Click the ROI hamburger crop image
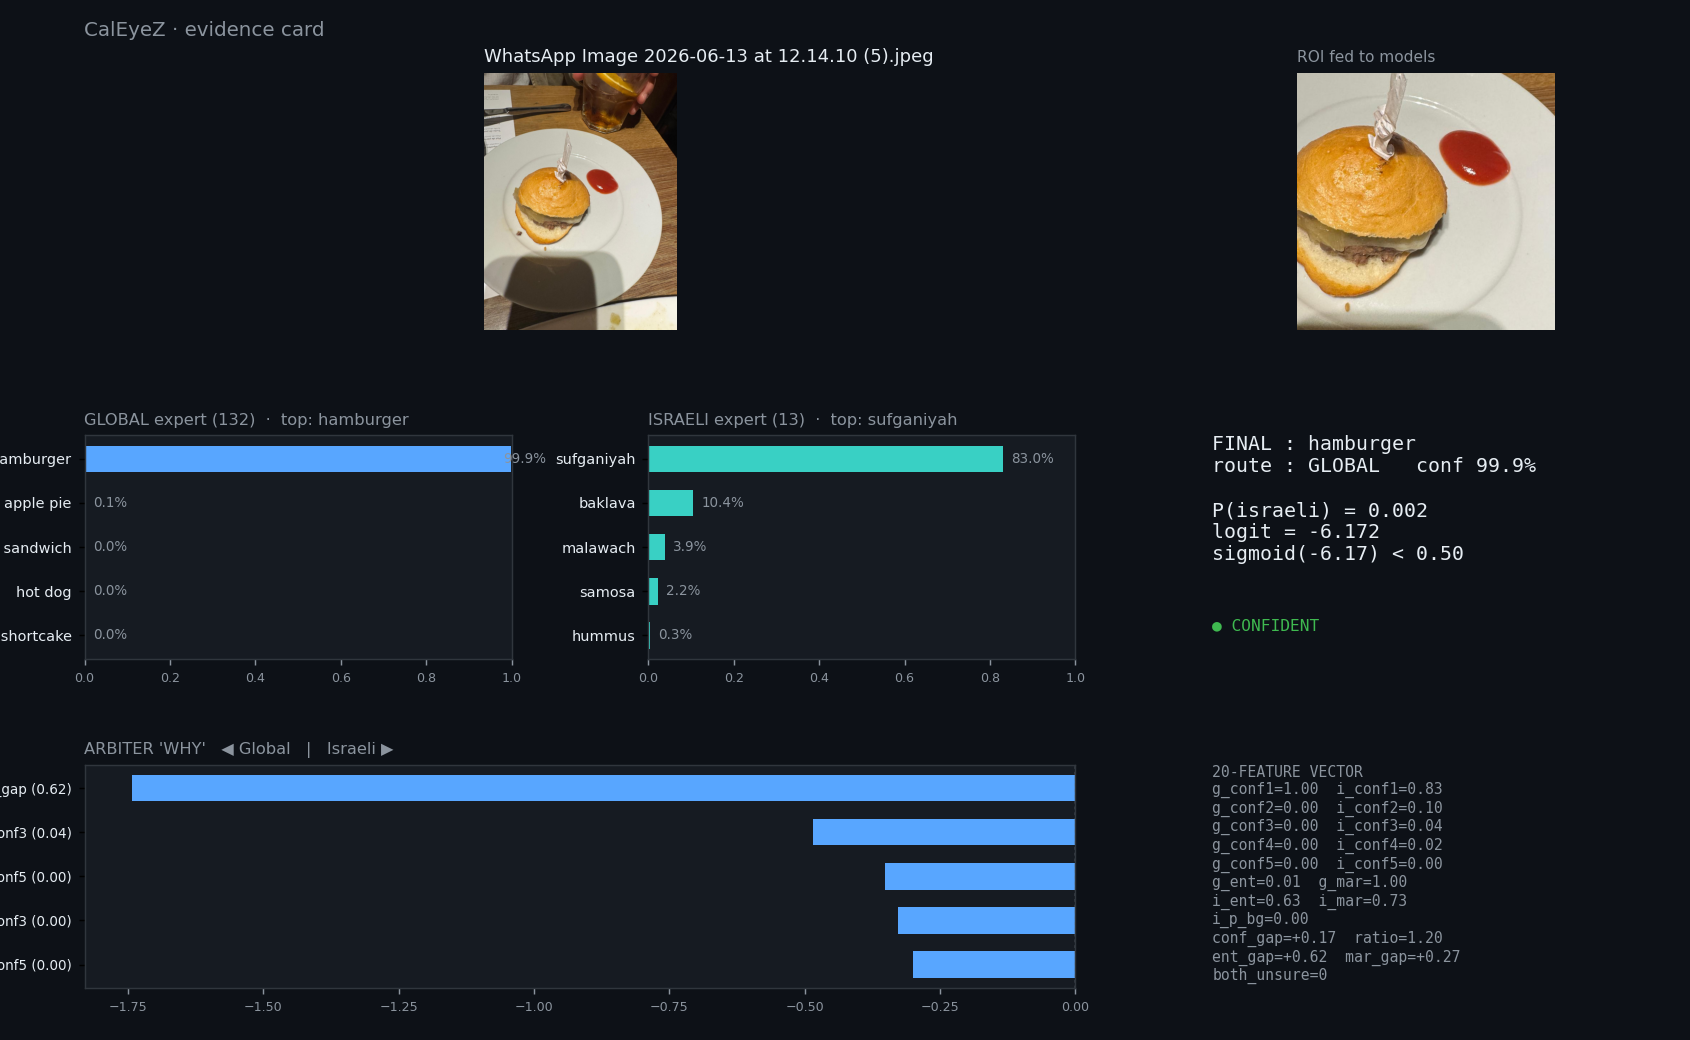Image resolution: width=1690 pixels, height=1040 pixels. point(1425,201)
